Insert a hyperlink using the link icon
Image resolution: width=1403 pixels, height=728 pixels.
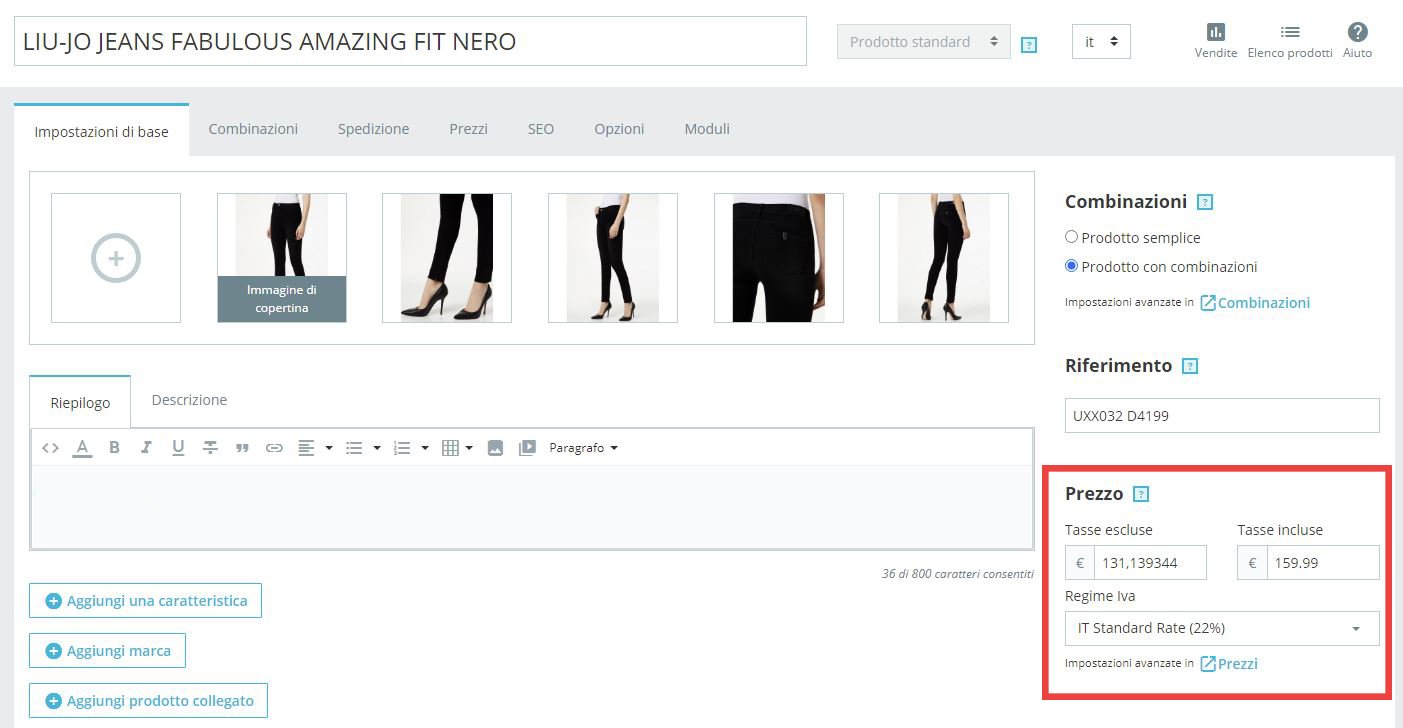click(x=274, y=448)
